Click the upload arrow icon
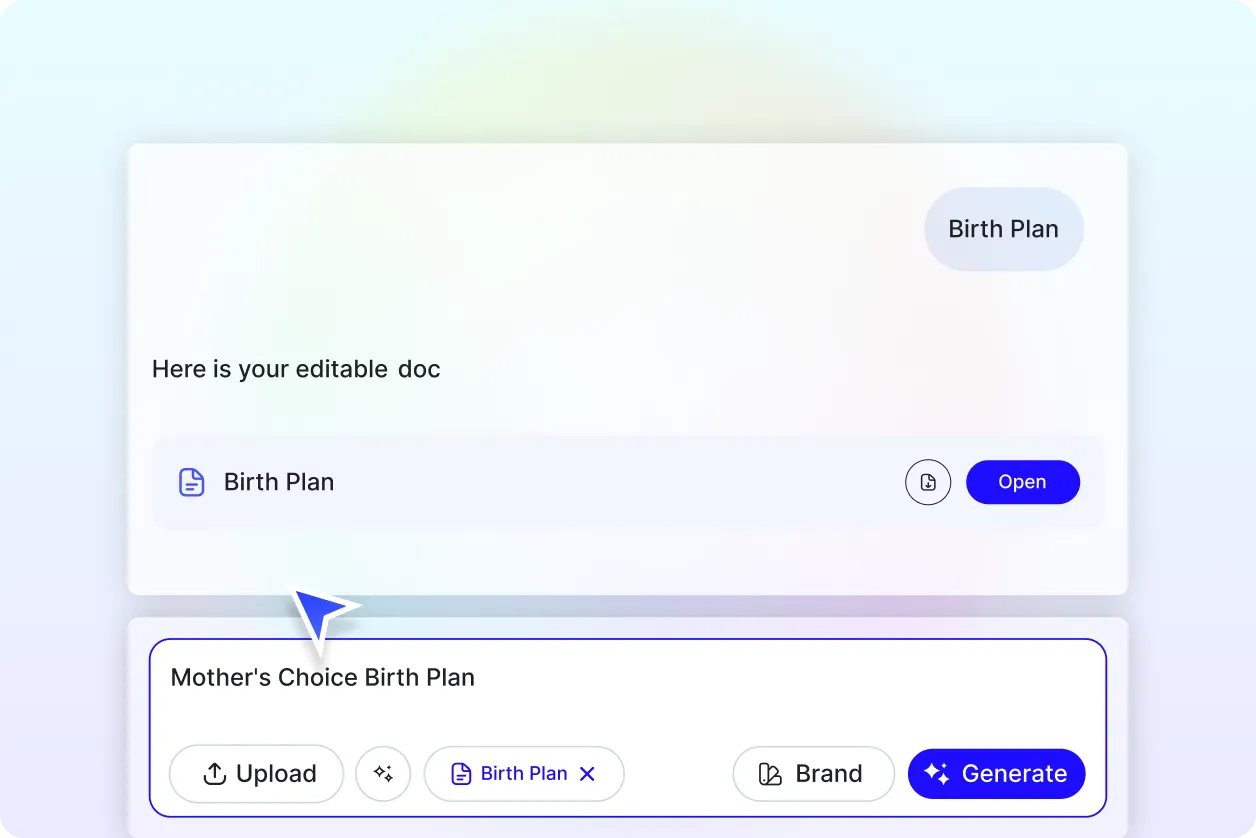Viewport: 1256px width, 838px height. [214, 774]
